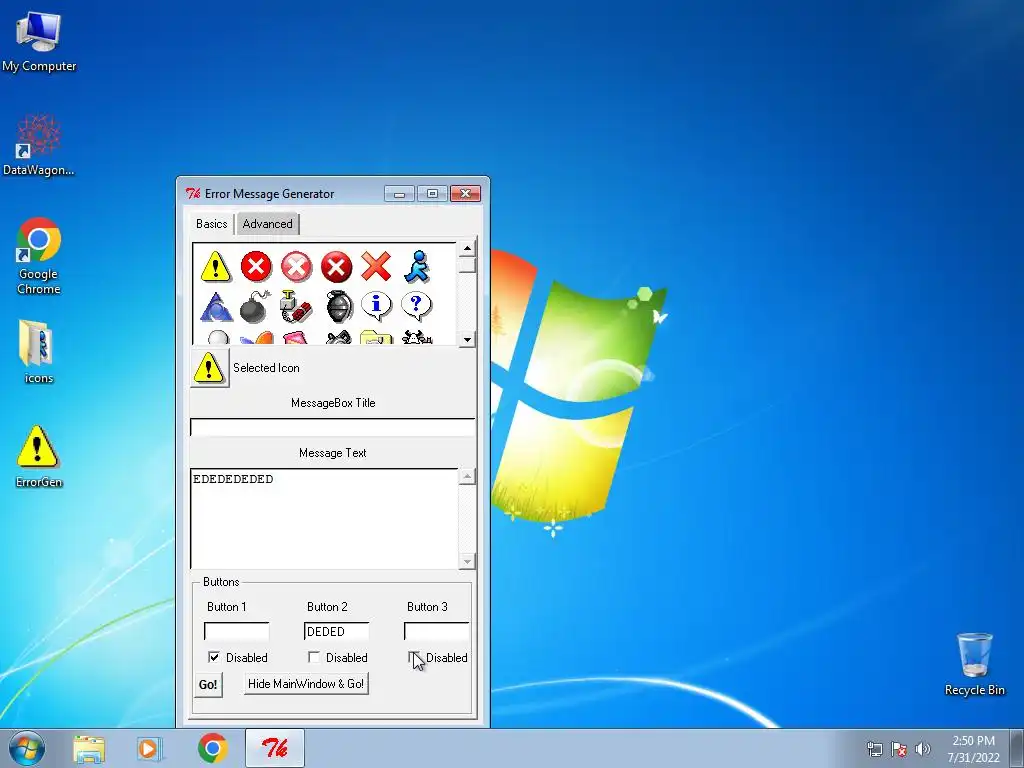The width and height of the screenshot is (1024, 768).
Task: Choose the bright red circle error icon
Action: tap(256, 266)
